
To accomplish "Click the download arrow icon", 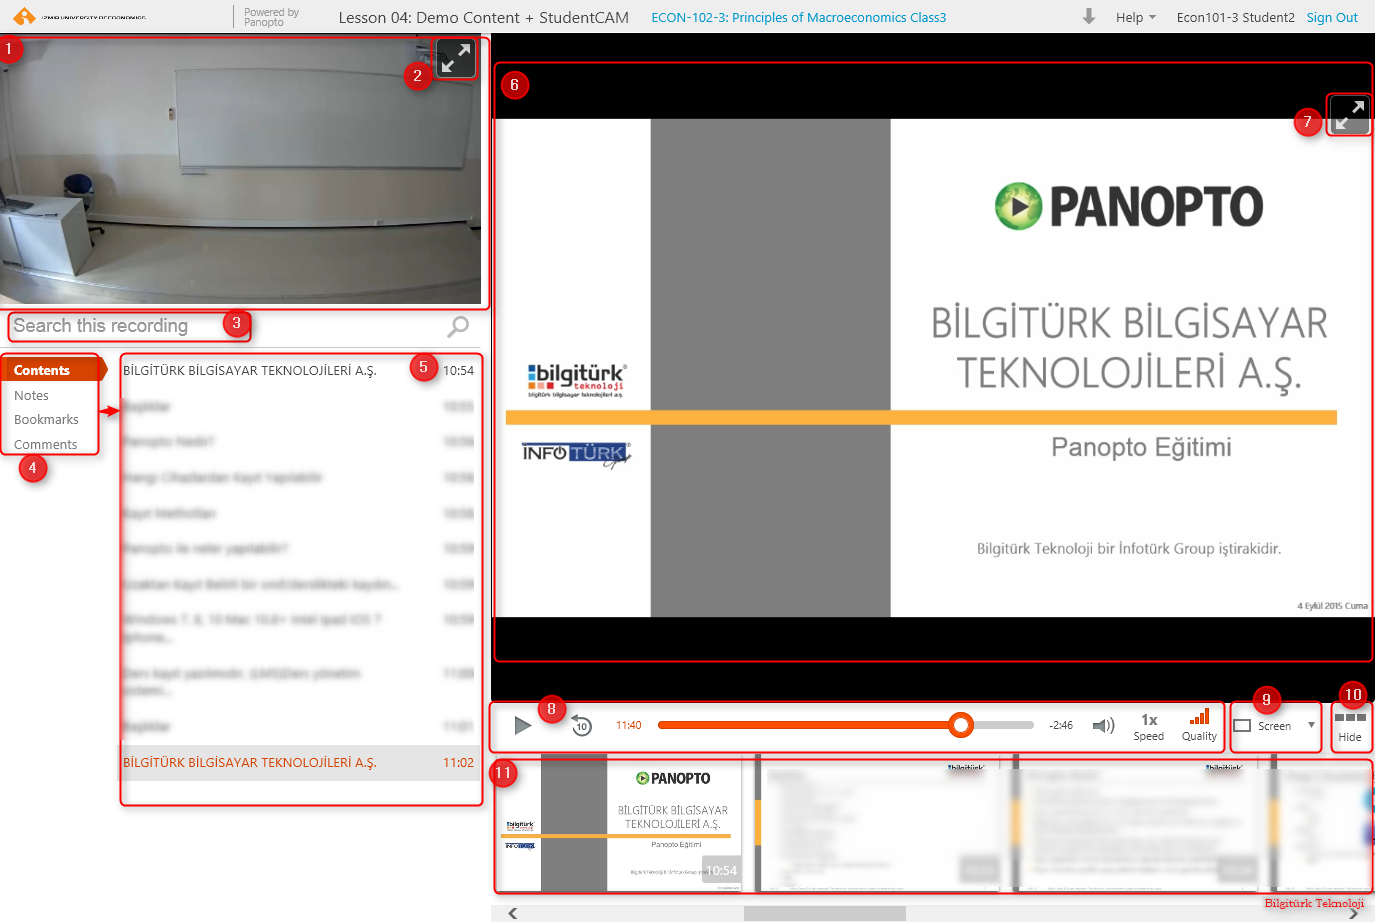I will click(x=1089, y=16).
